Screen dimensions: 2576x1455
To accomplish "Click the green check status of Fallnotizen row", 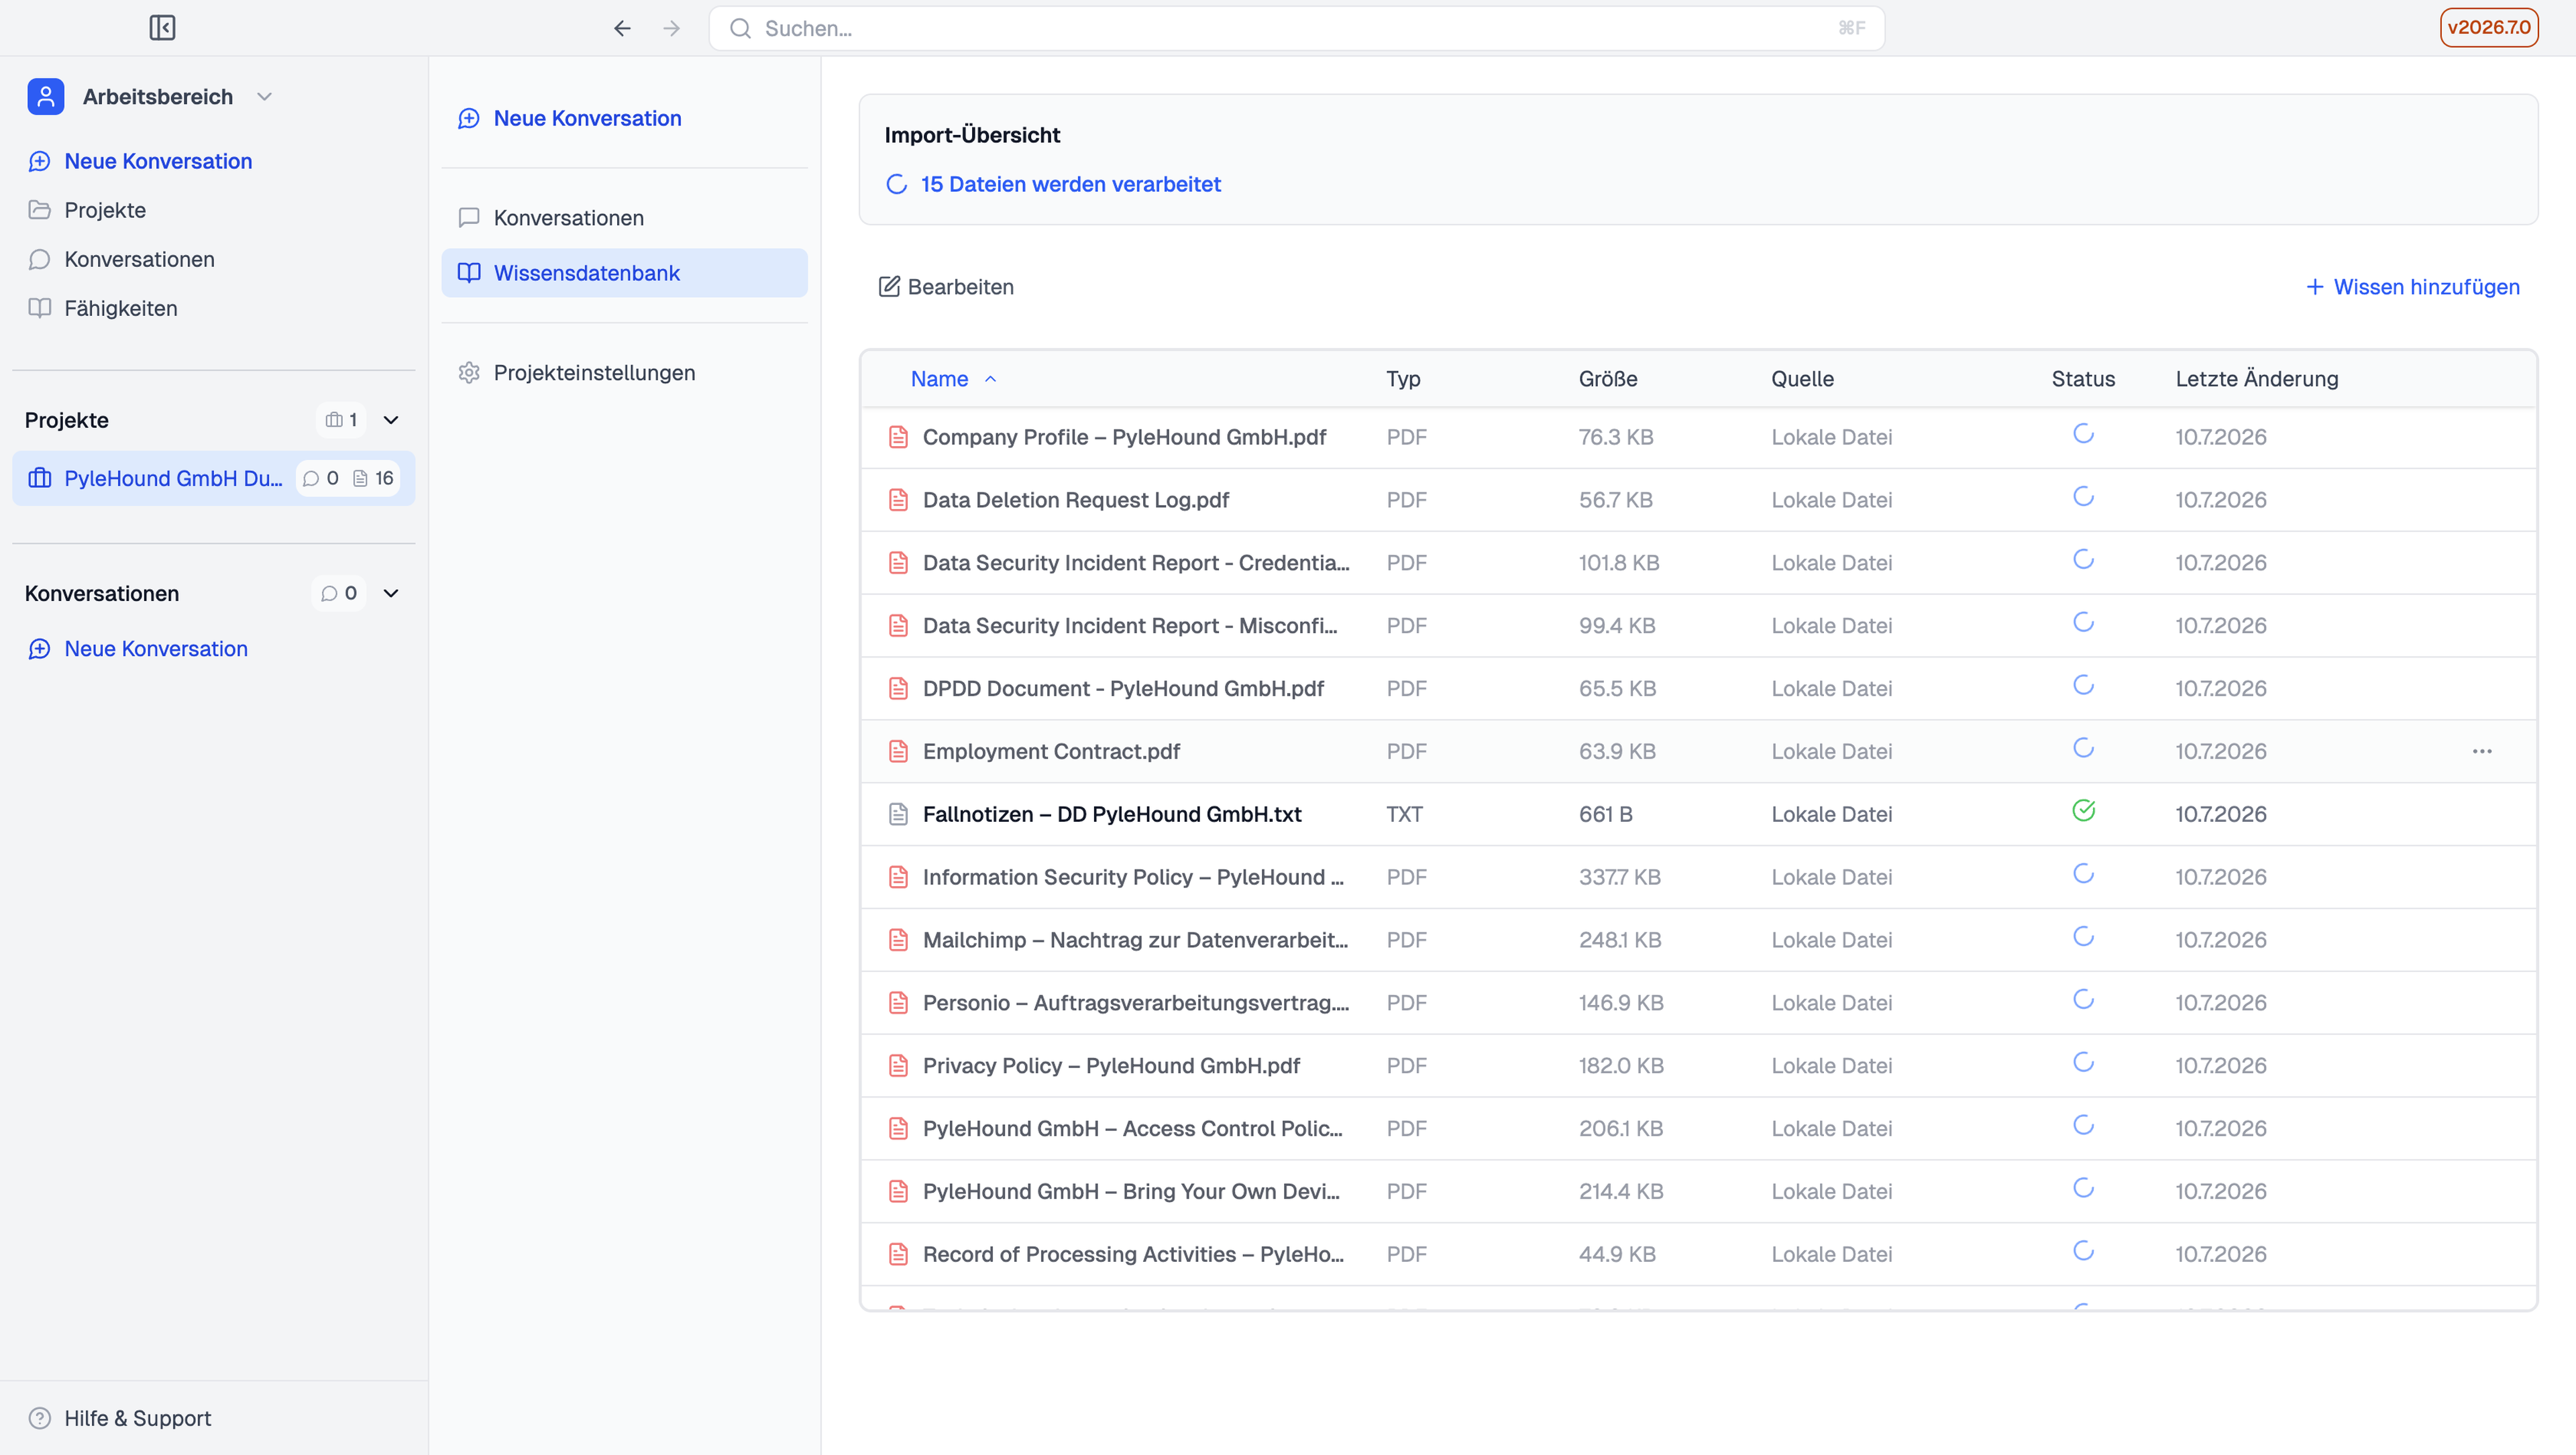I will 2083,810.
